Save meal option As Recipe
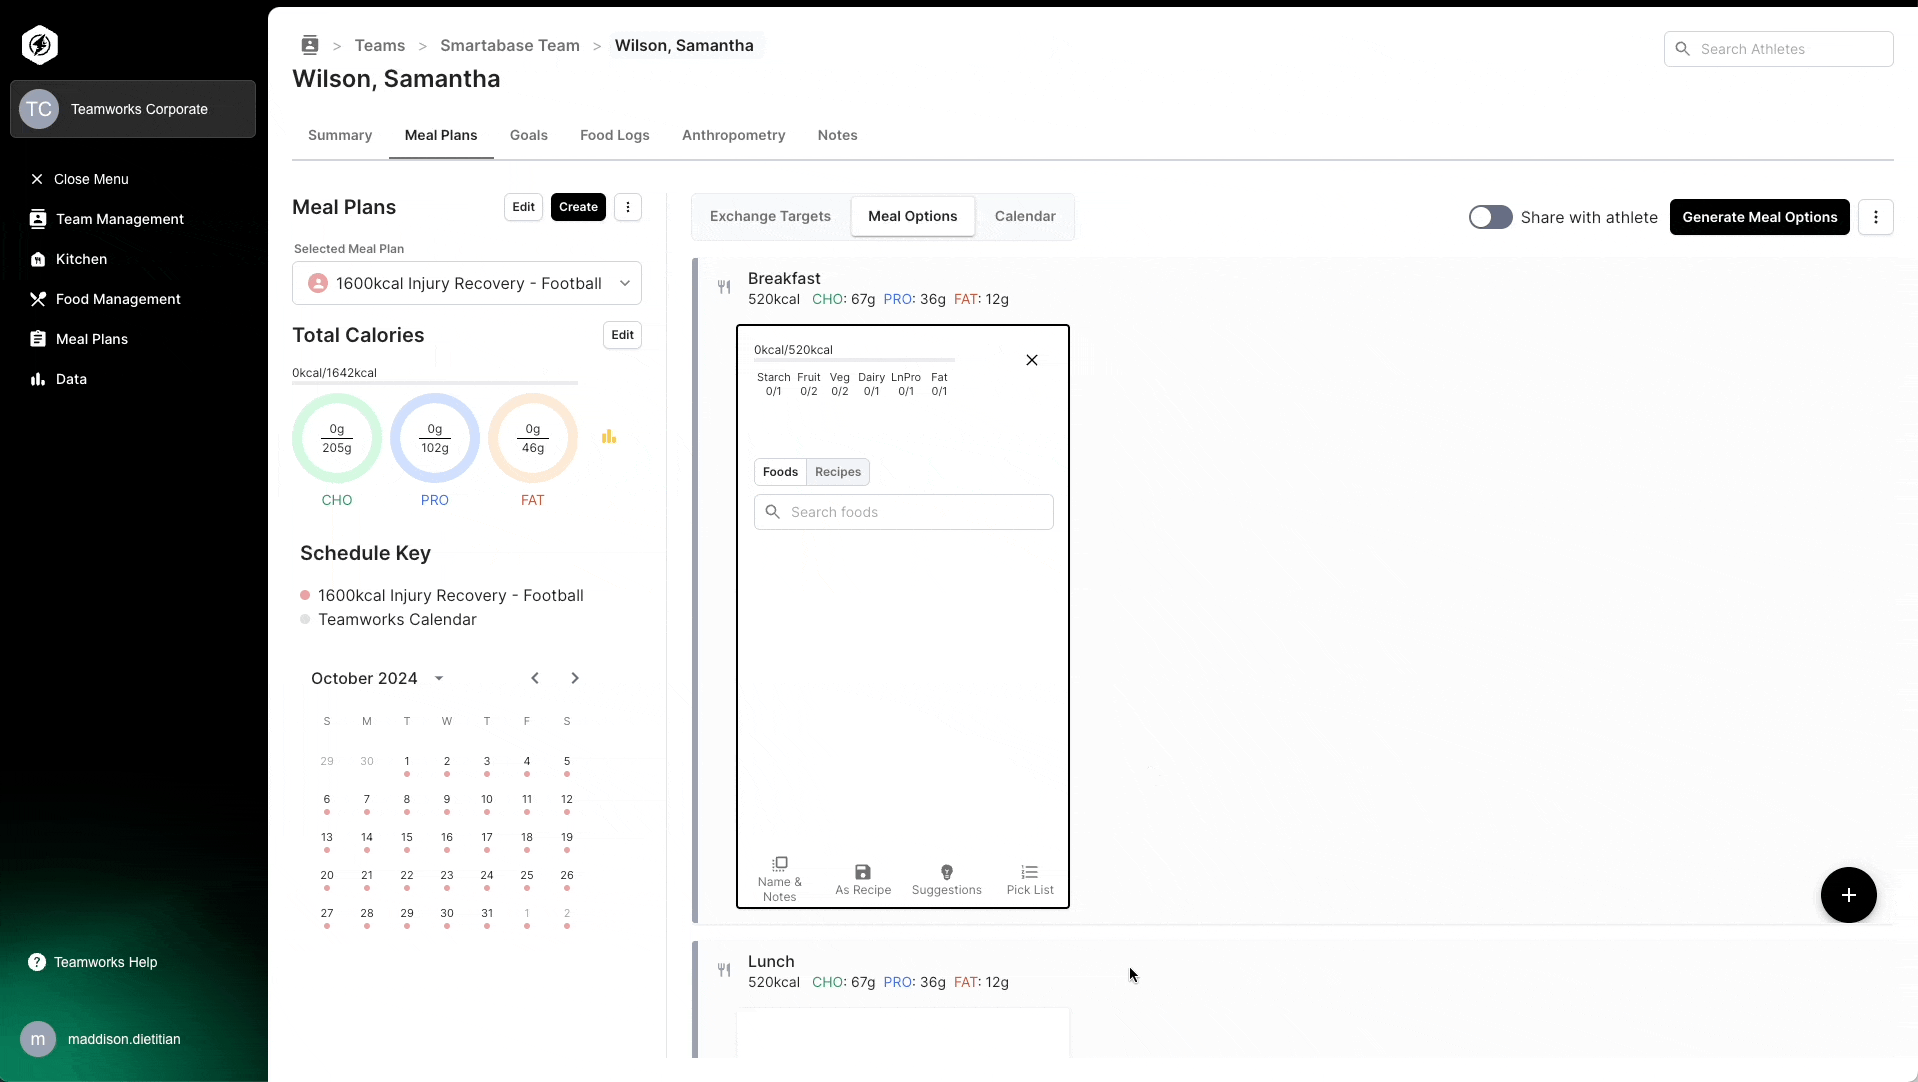This screenshot has width=1918, height=1082. coord(863,880)
